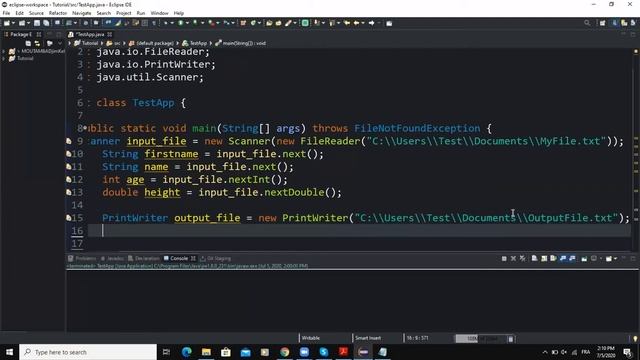Image resolution: width=640 pixels, height=360 pixels.
Task: Click TestApp class in the breadcrumb
Action: click(198, 43)
